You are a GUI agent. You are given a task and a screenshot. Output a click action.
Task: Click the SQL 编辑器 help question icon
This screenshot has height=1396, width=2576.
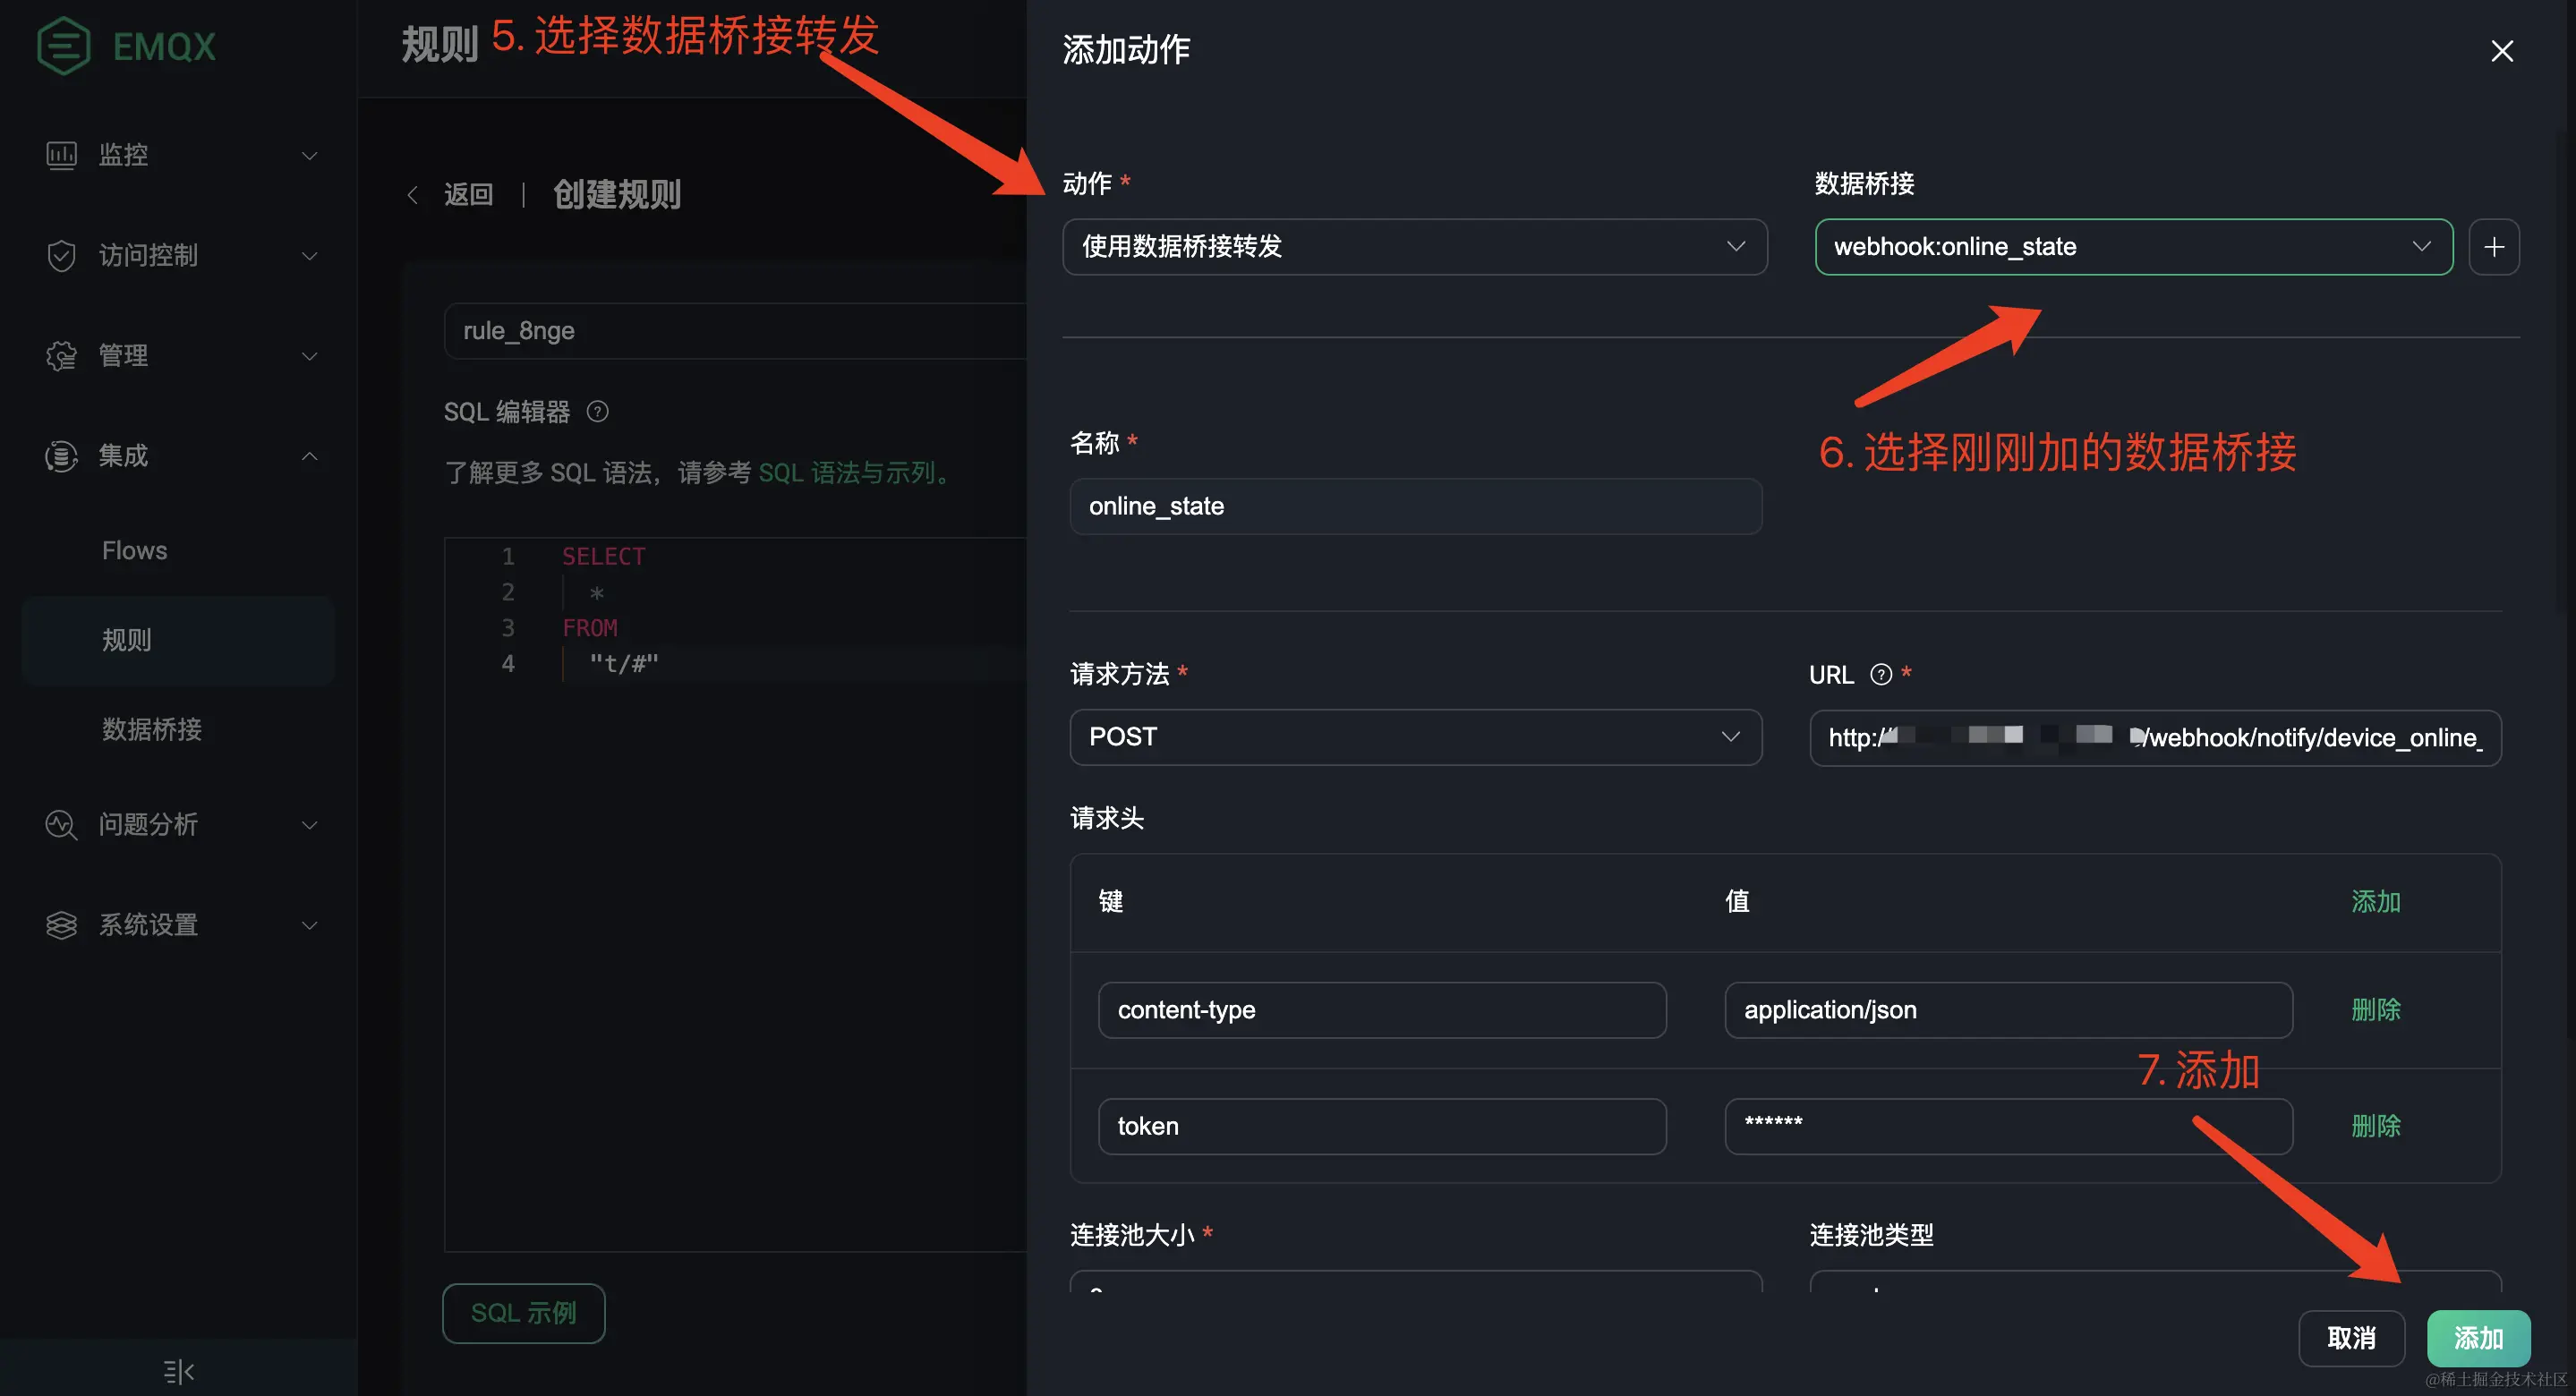[x=598, y=412]
